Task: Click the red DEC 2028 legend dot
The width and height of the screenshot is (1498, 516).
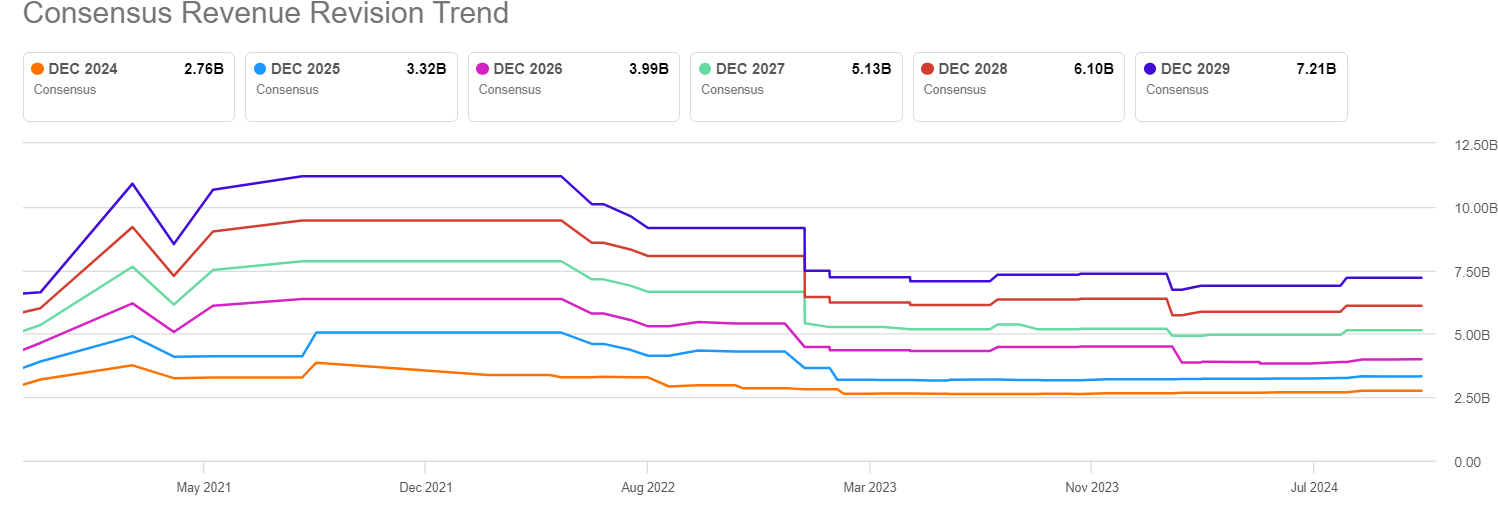Action: point(928,70)
